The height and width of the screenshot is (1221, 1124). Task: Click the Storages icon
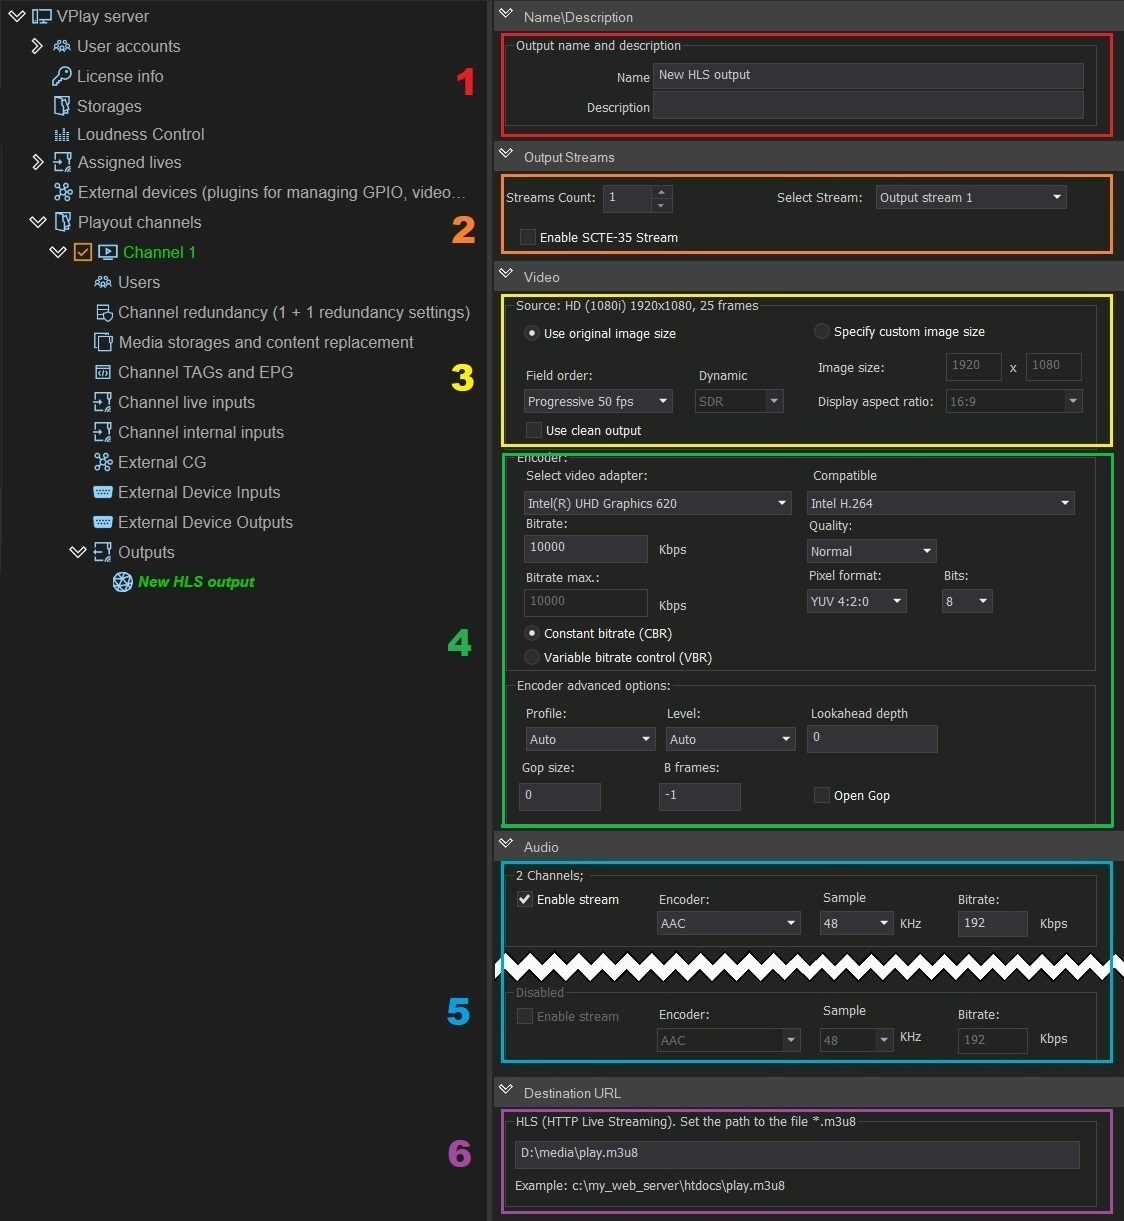click(x=62, y=106)
